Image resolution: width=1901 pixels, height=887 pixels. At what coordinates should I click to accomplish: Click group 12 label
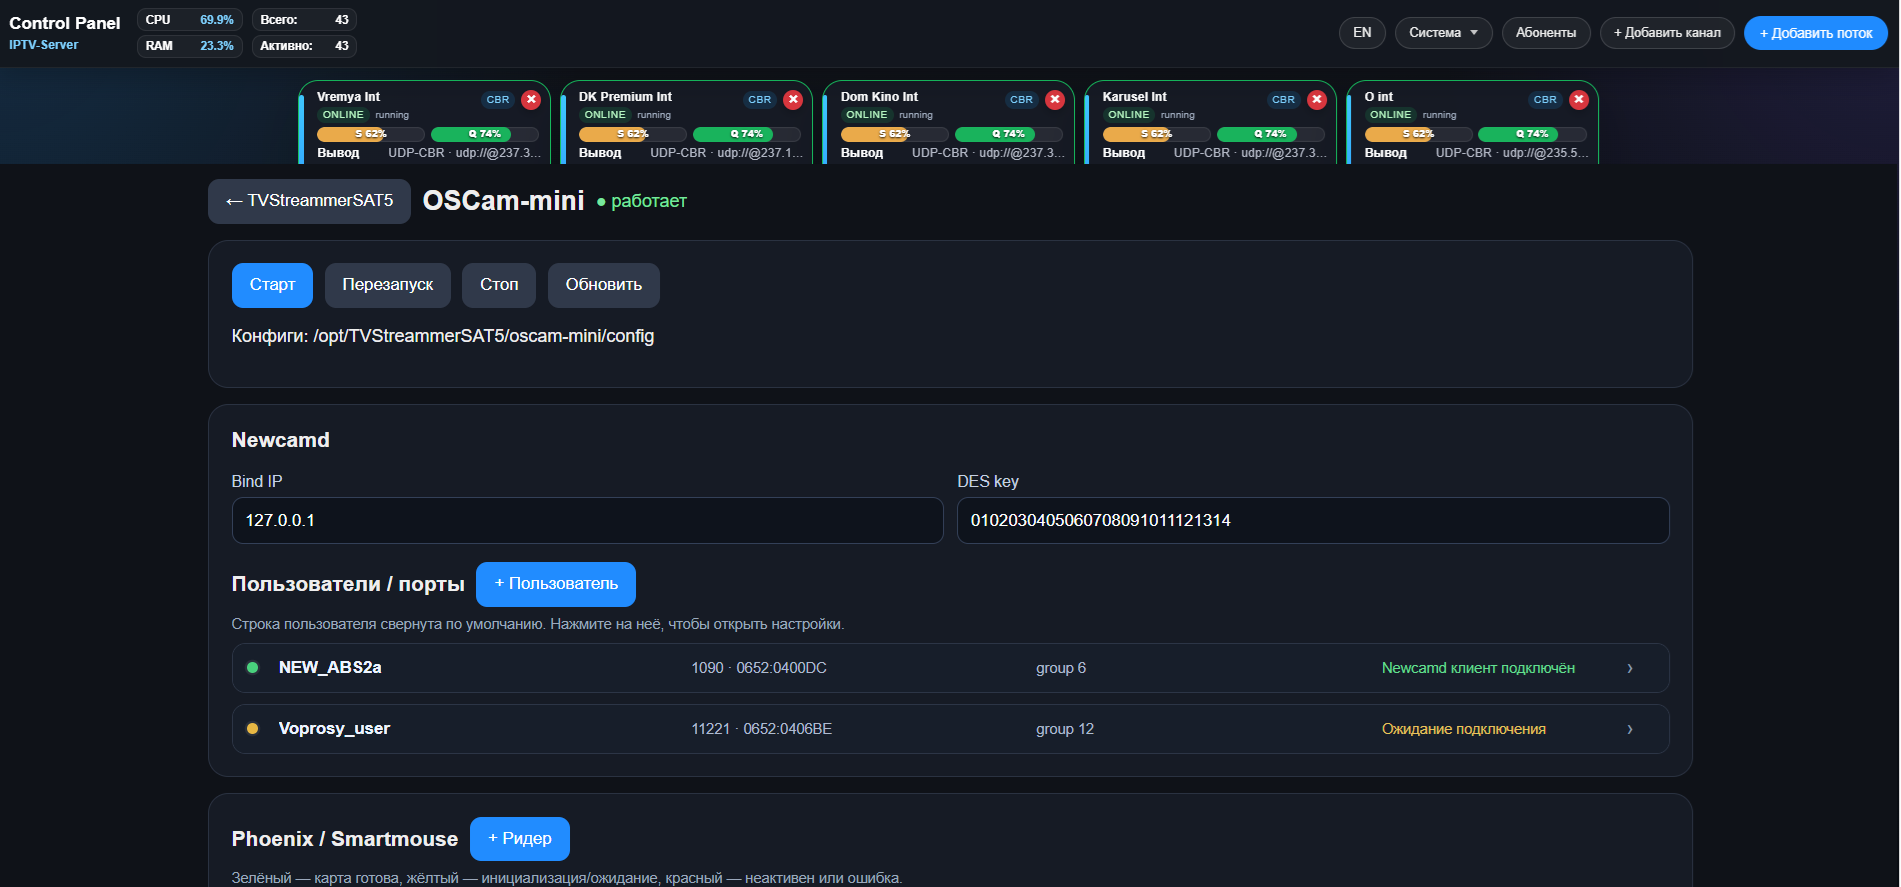click(1065, 729)
